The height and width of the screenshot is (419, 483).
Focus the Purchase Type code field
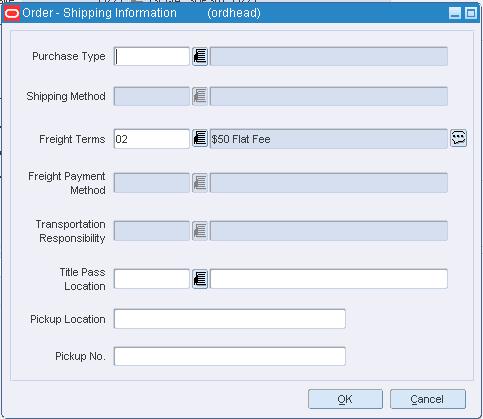click(152, 56)
